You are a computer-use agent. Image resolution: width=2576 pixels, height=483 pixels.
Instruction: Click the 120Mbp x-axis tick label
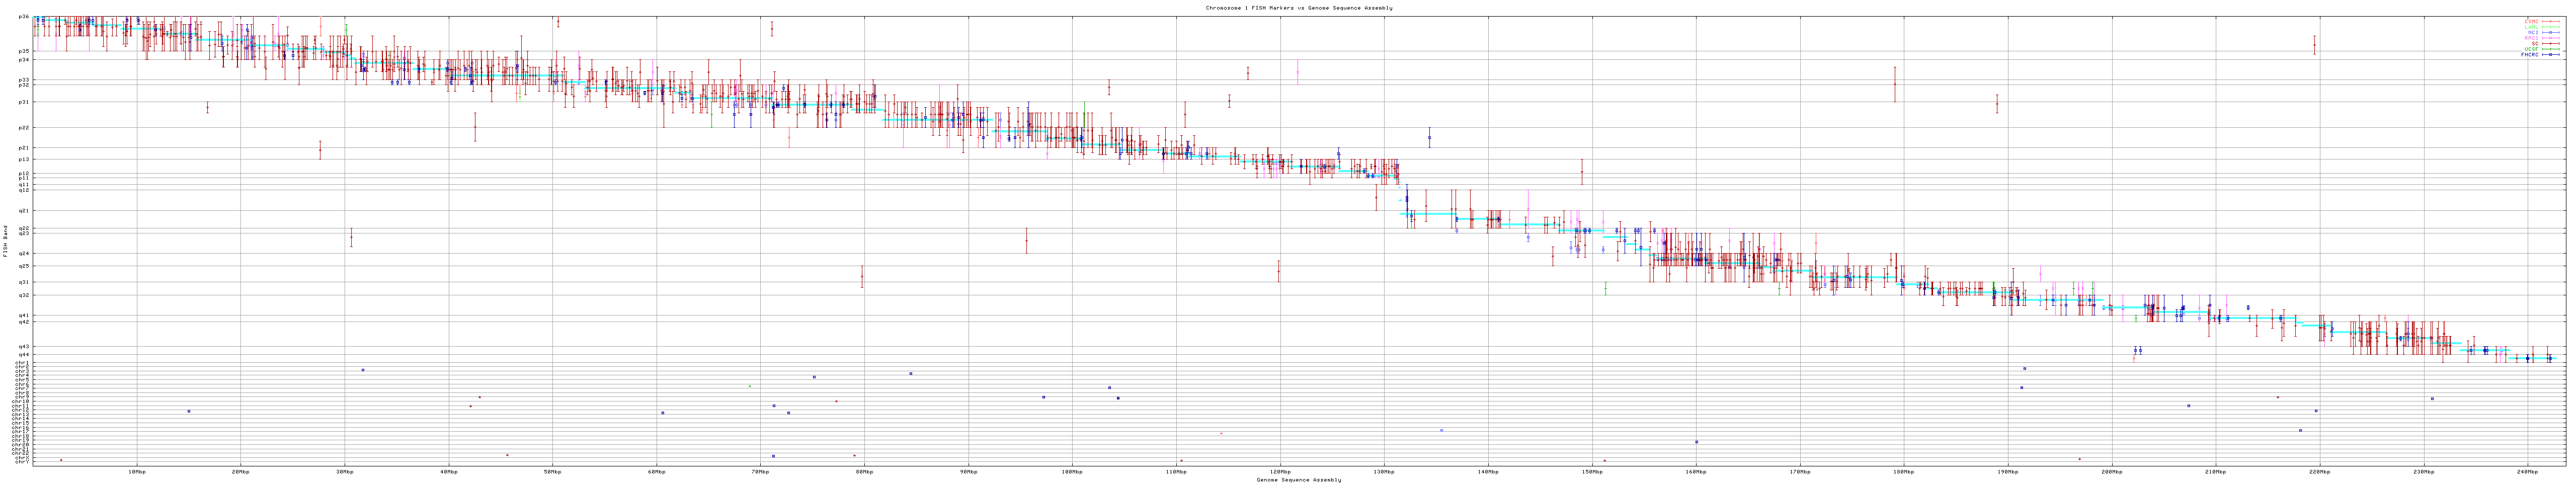coord(1279,471)
